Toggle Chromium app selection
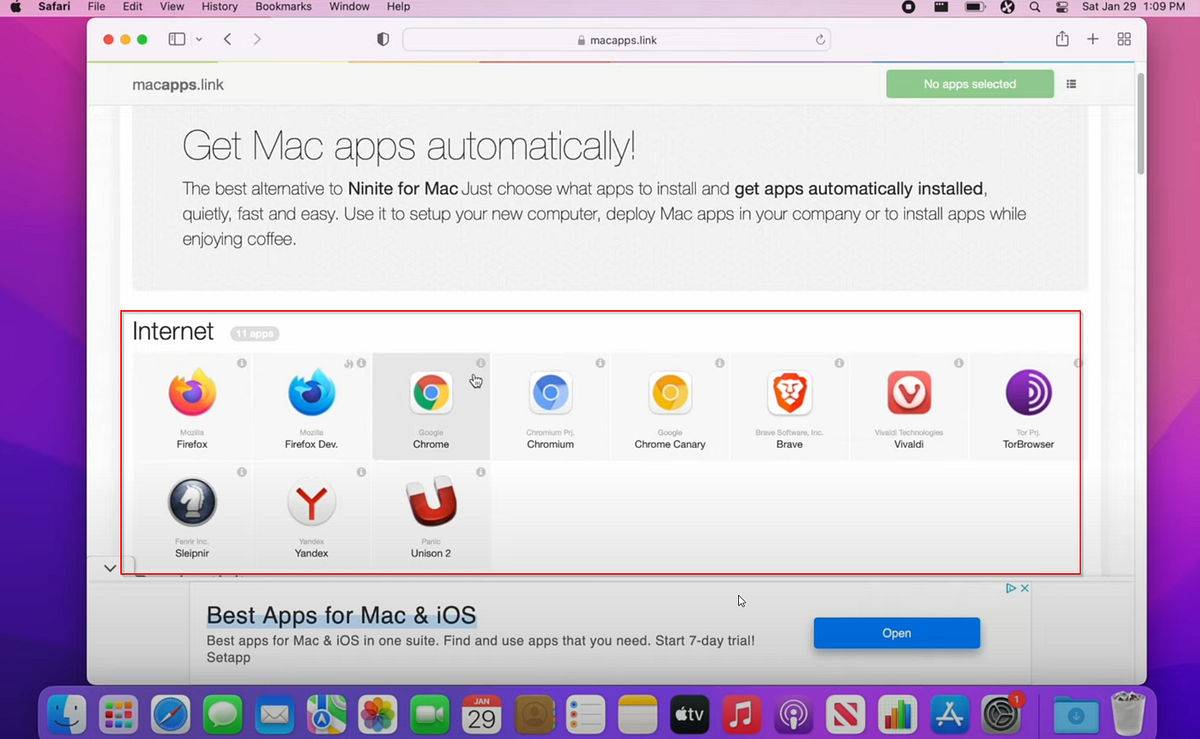The height and width of the screenshot is (739, 1200). coord(550,395)
